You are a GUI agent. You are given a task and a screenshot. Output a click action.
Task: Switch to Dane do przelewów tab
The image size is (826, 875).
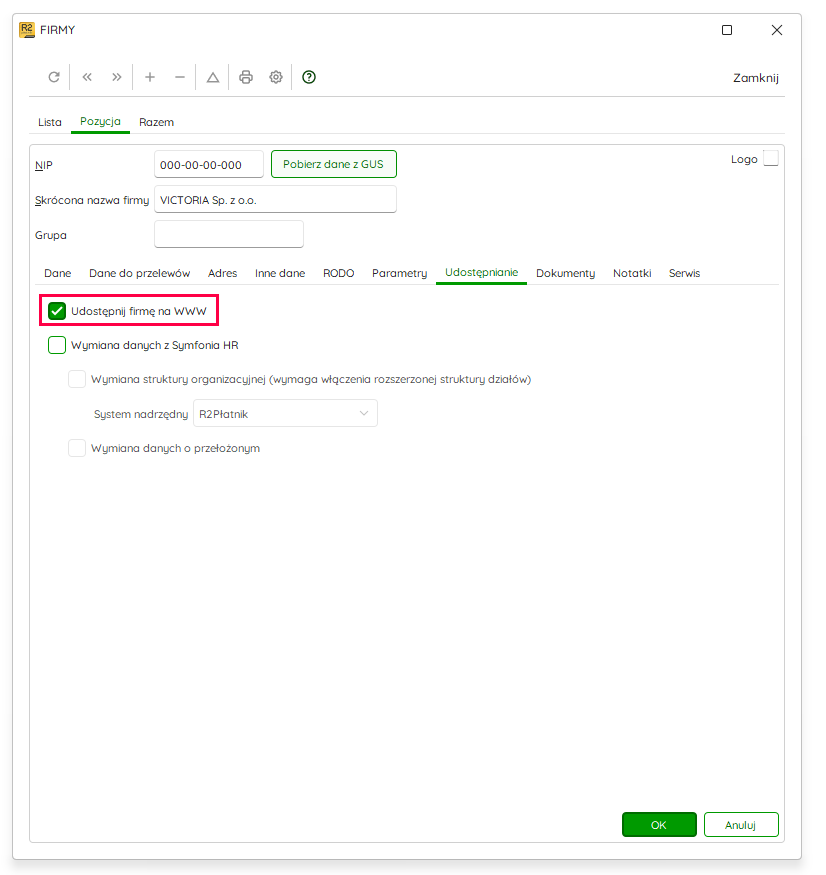tap(140, 273)
